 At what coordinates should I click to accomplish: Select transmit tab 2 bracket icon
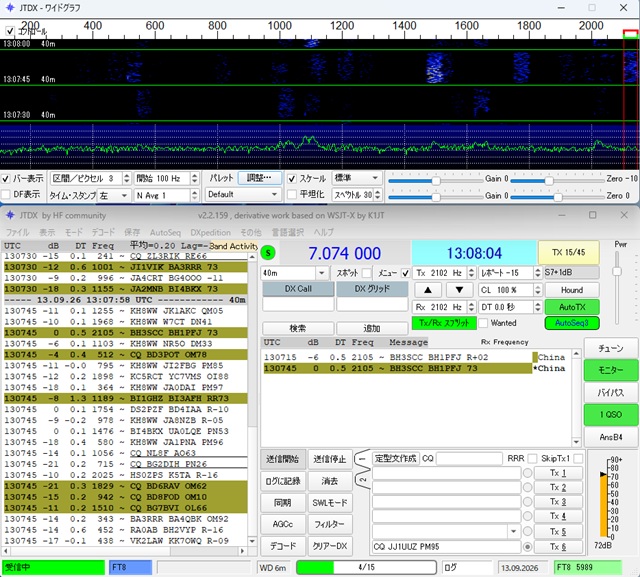tap(362, 479)
